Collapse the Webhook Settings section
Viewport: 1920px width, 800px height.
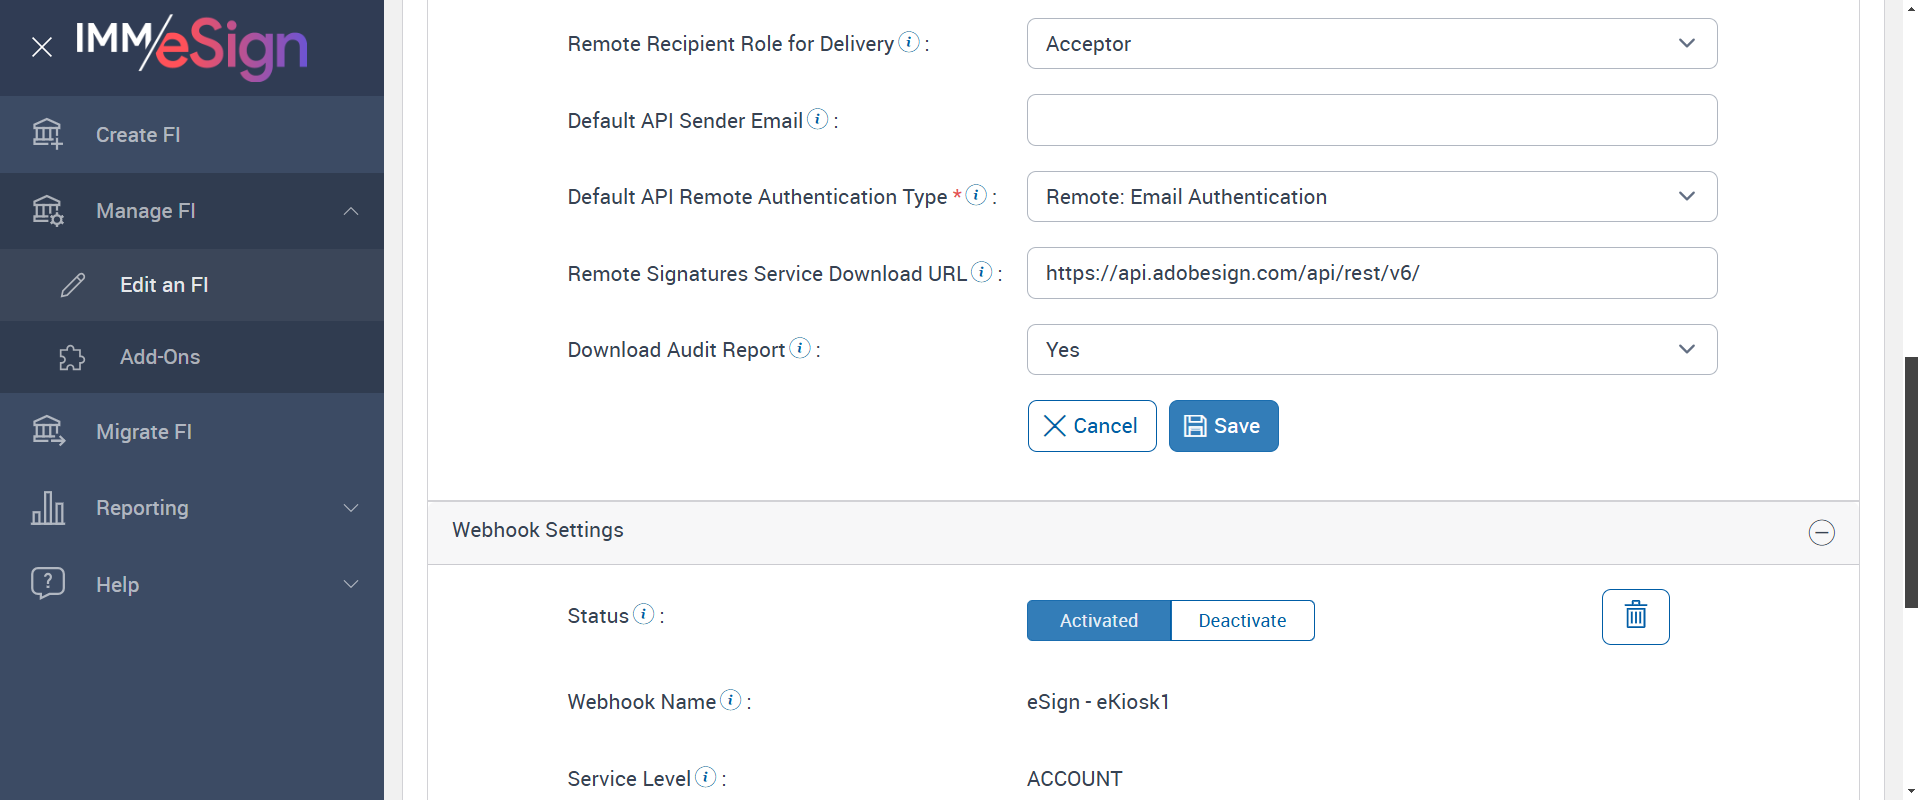[1821, 532]
